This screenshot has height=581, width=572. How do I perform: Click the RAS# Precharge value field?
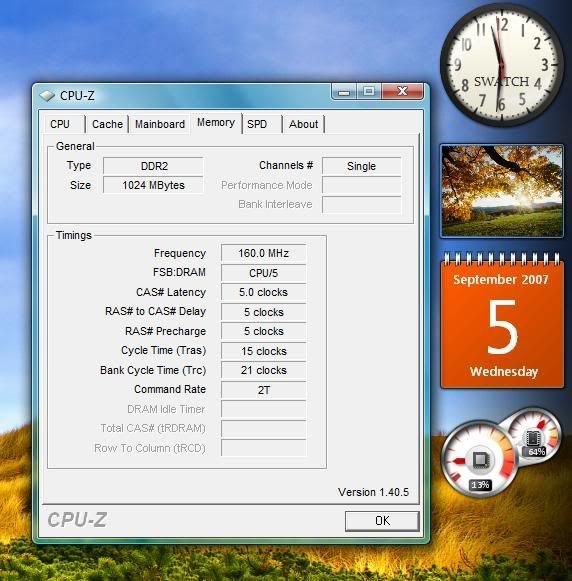(264, 331)
